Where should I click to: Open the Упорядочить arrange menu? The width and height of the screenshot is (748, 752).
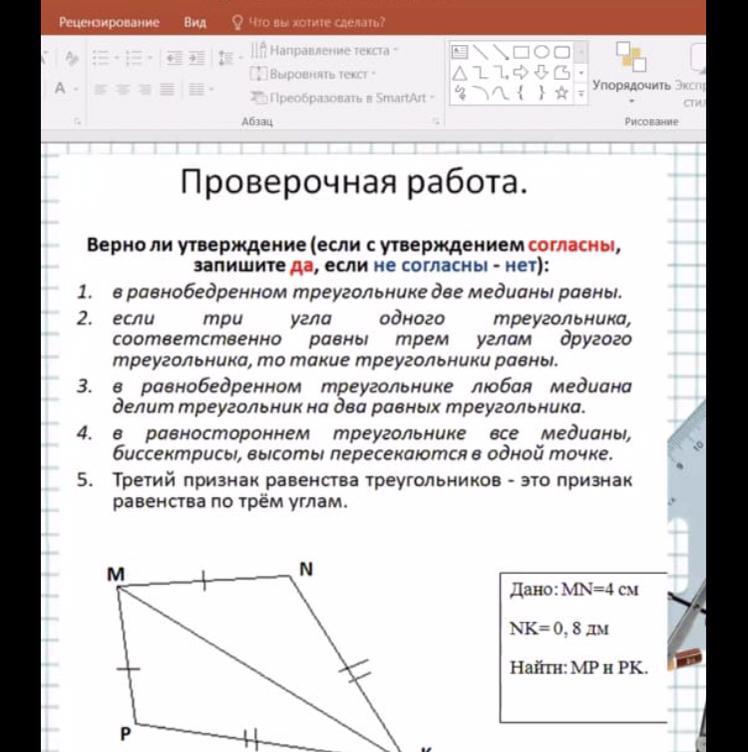click(x=631, y=72)
